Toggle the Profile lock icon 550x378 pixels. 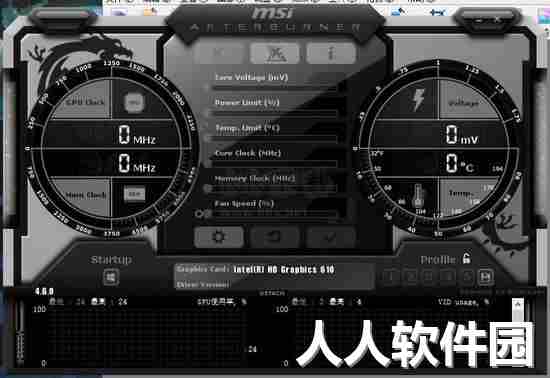point(466,258)
